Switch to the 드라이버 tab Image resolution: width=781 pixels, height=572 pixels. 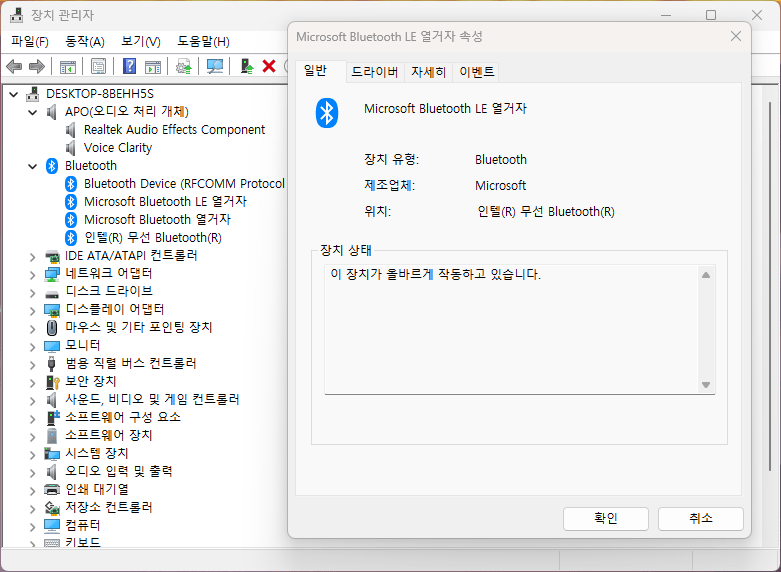(375, 72)
